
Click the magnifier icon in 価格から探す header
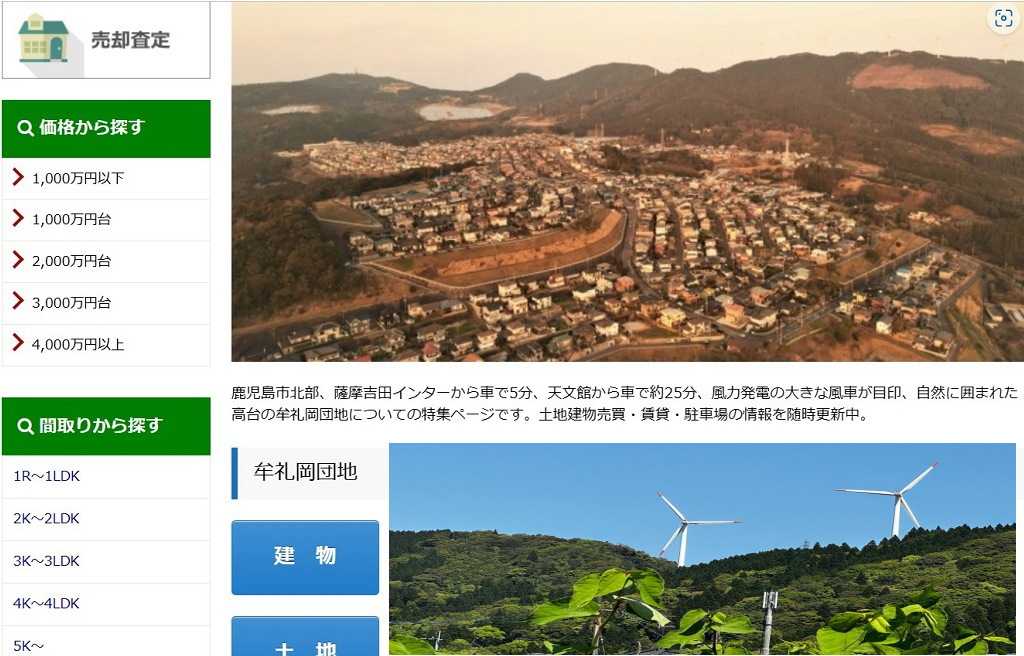[25, 127]
